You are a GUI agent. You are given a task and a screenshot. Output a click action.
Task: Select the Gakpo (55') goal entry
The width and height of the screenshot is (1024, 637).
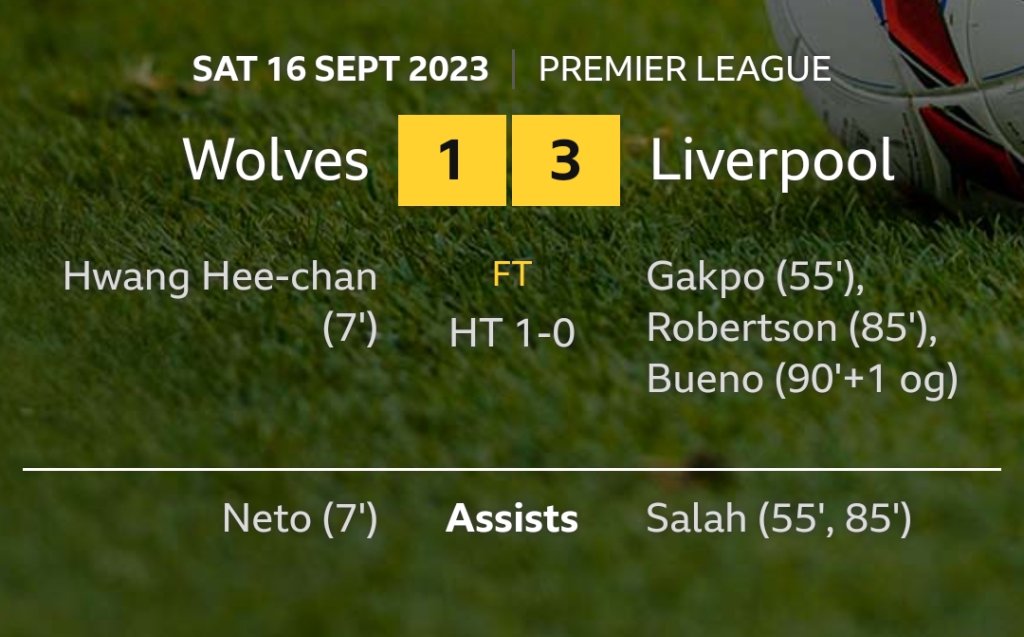pyautogui.click(x=755, y=277)
